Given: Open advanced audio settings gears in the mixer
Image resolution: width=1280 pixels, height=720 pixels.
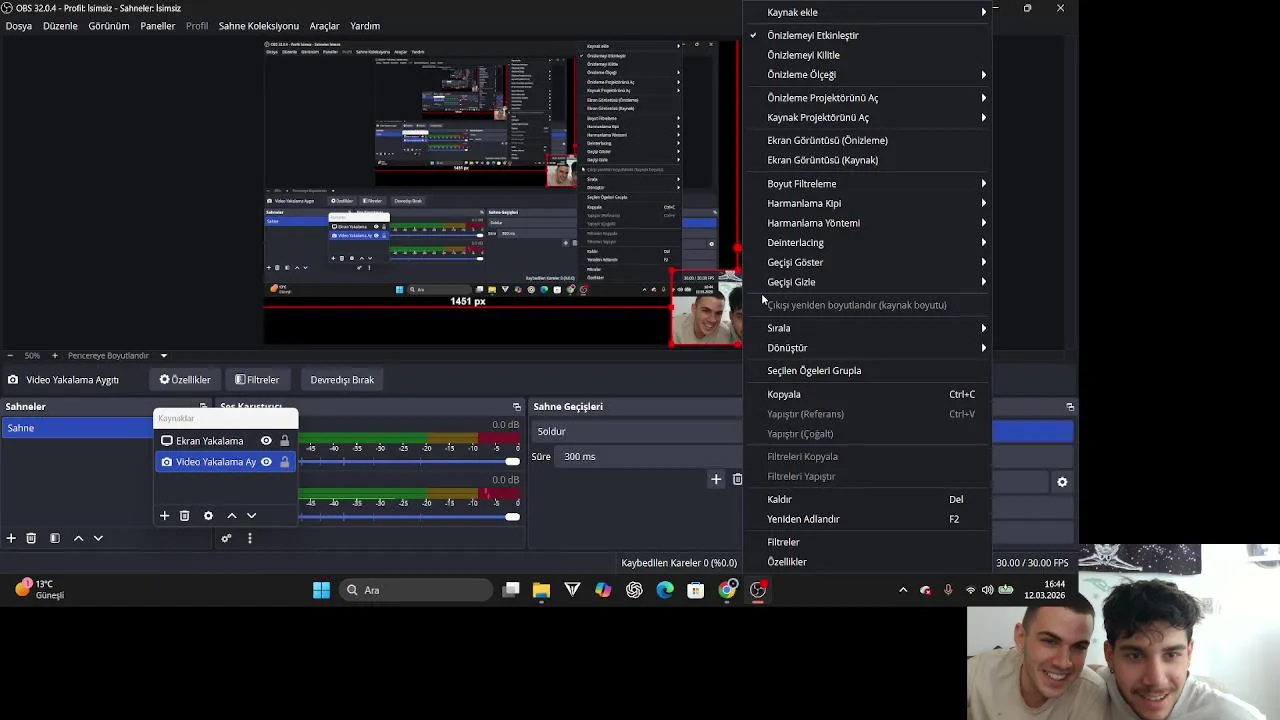Looking at the screenshot, I should [226, 538].
